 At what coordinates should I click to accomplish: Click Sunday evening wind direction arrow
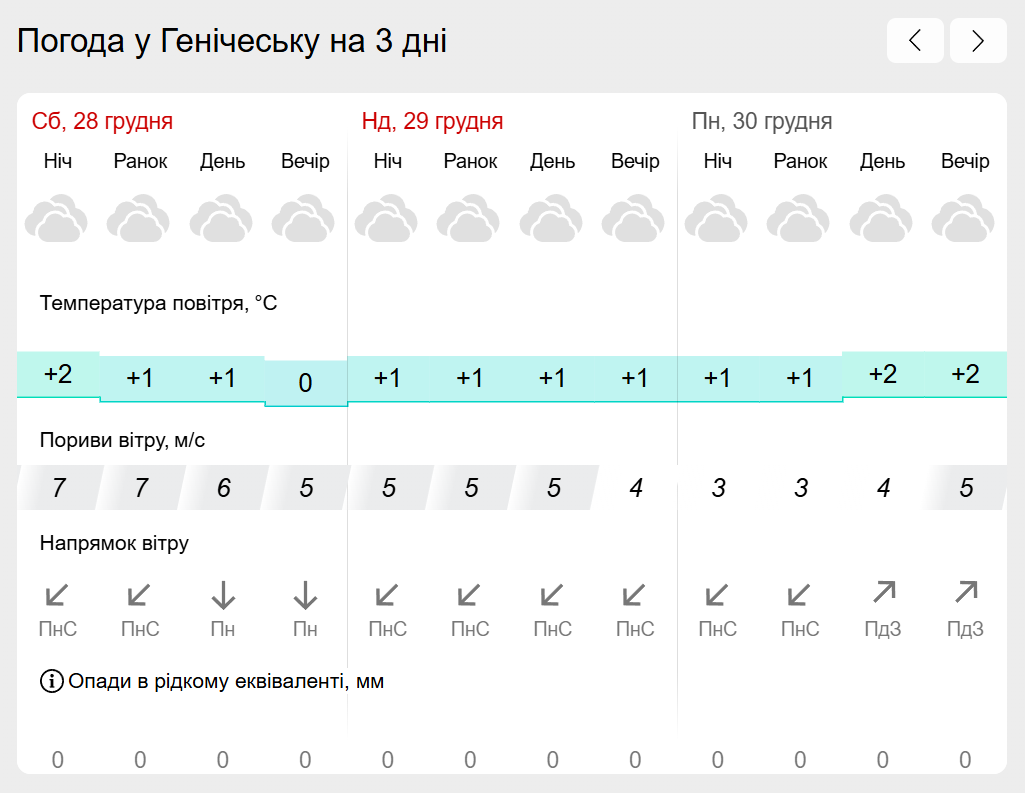tap(634, 595)
